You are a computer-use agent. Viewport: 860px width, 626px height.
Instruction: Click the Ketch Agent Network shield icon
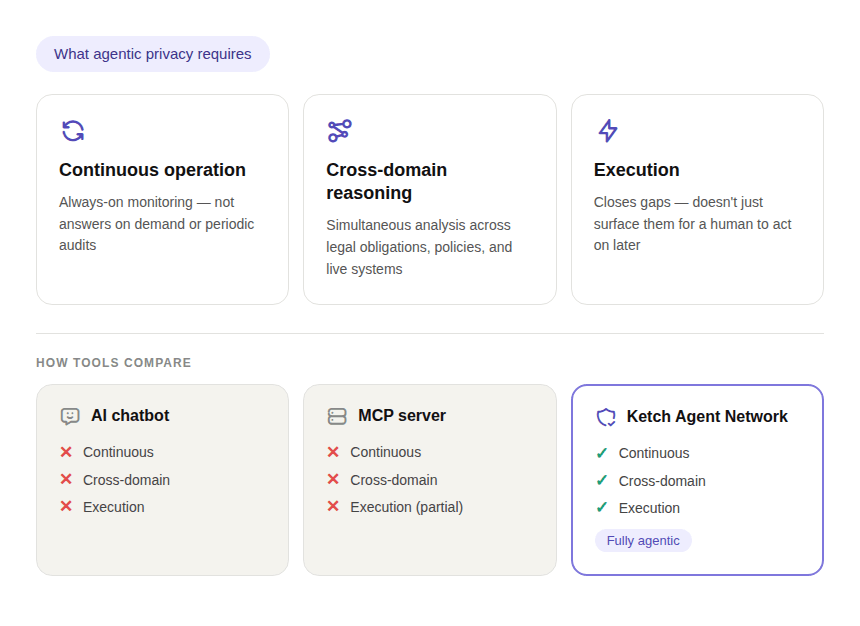pyautogui.click(x=606, y=418)
